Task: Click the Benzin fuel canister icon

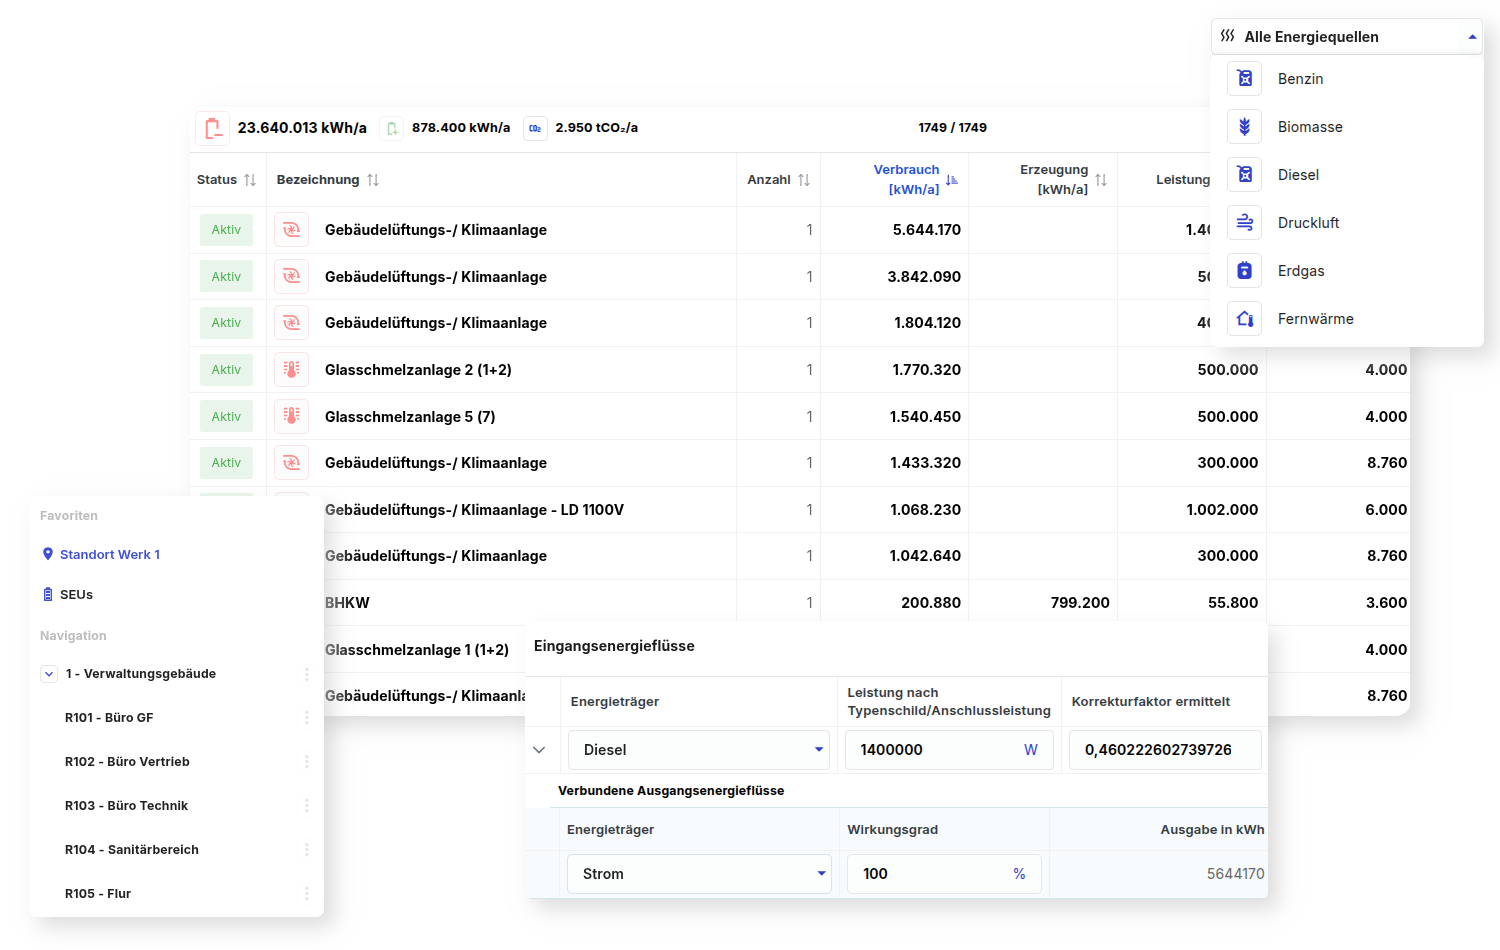Action: tap(1245, 79)
